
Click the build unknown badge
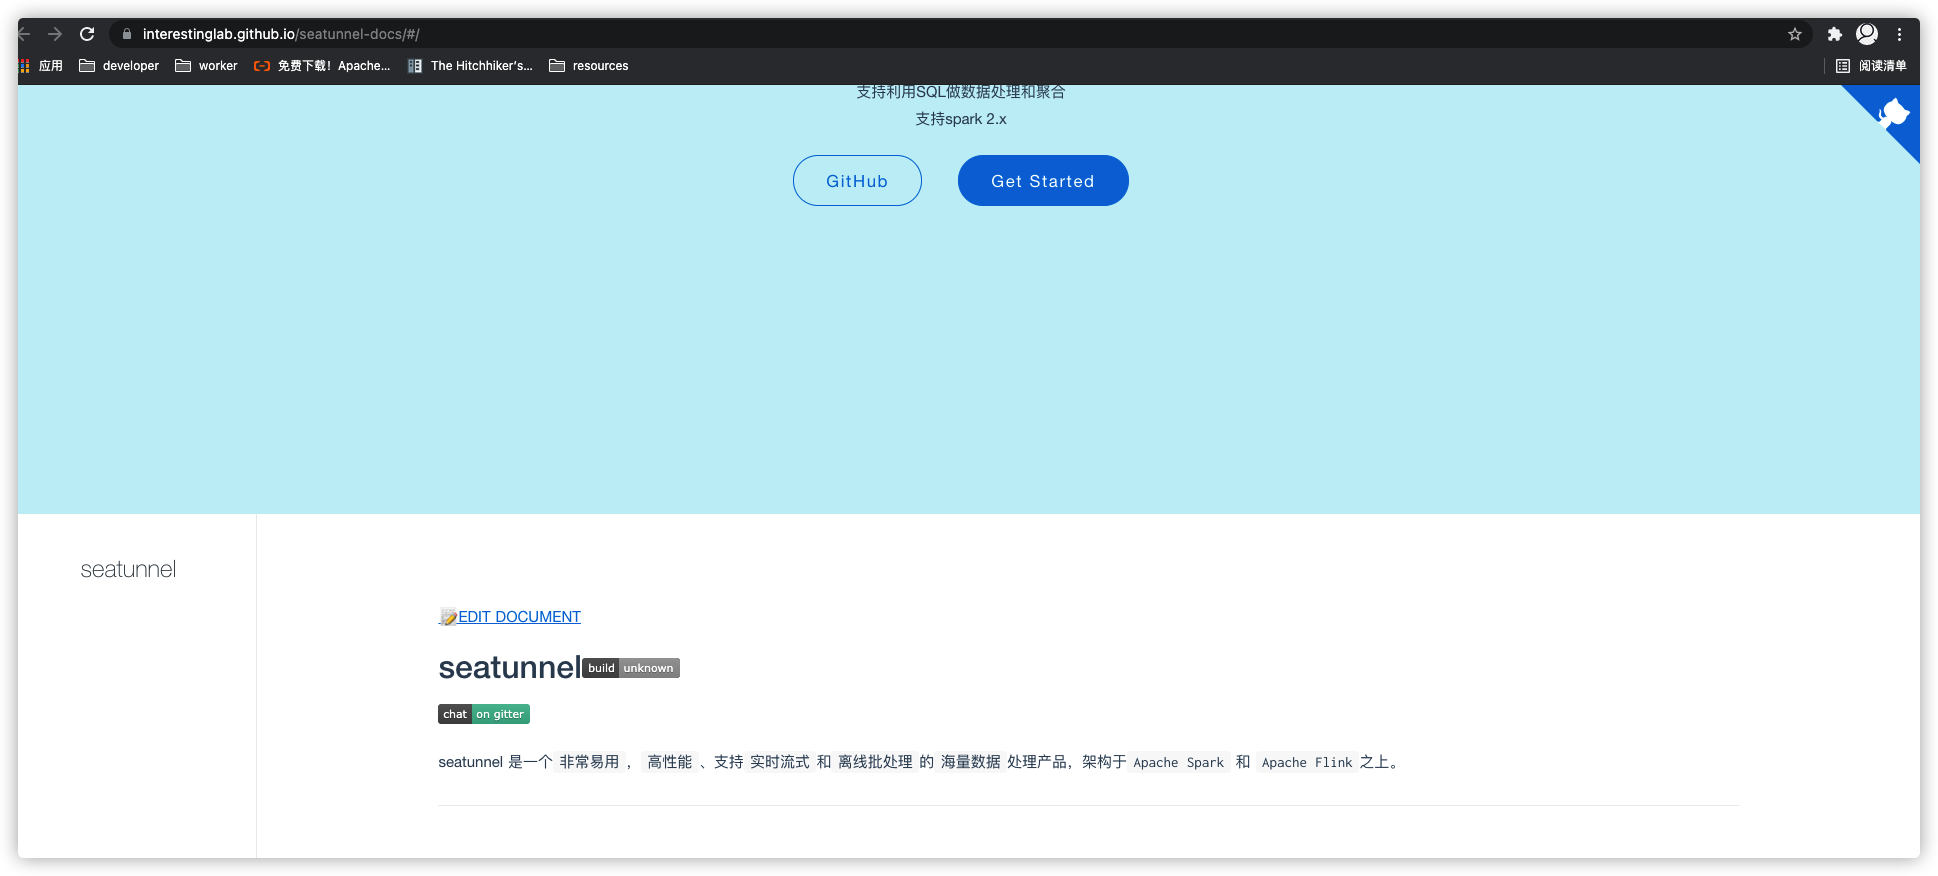point(631,668)
